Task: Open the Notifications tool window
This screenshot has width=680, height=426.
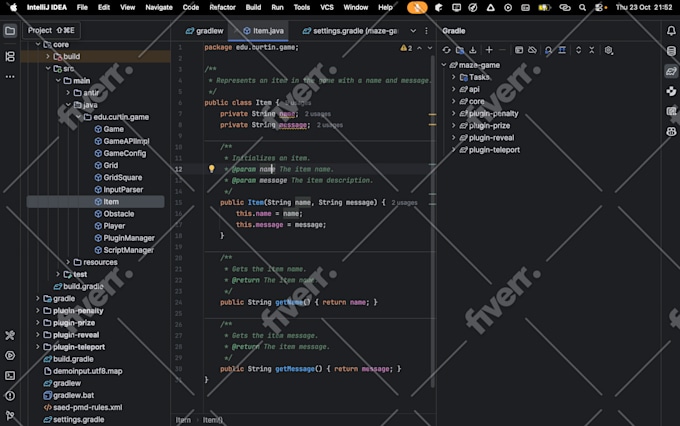Action: point(671,31)
